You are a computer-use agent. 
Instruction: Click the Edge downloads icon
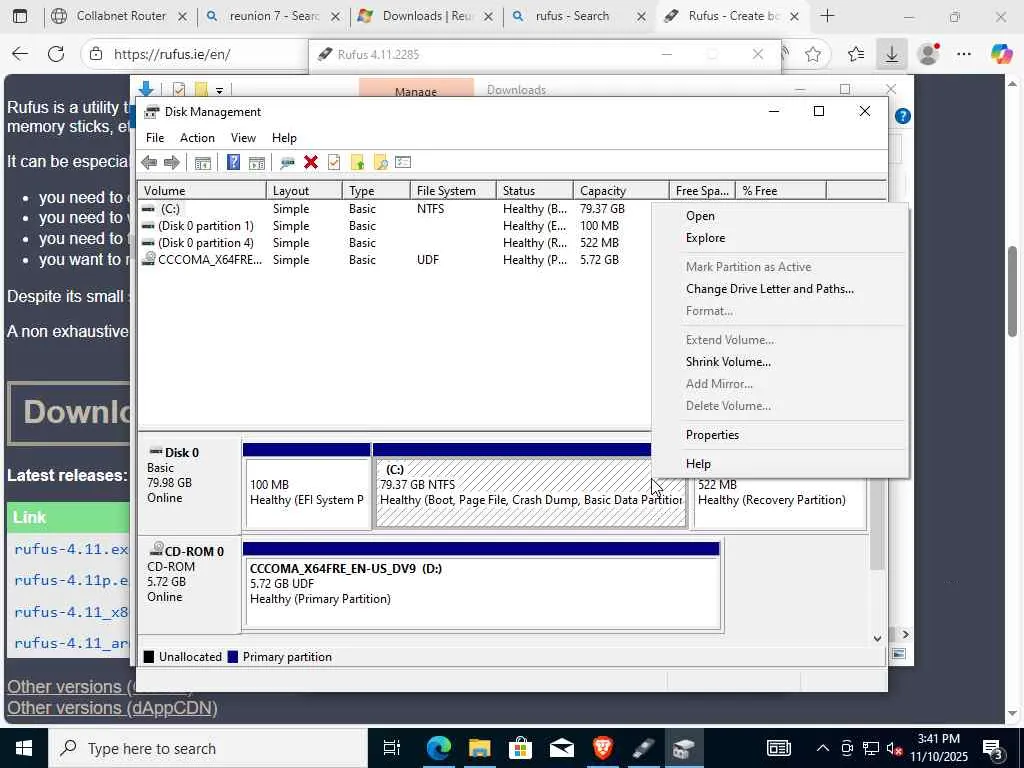891,54
